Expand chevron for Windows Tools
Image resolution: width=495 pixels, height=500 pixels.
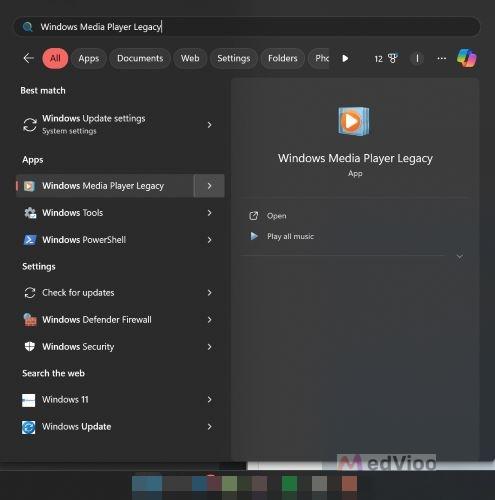point(209,213)
